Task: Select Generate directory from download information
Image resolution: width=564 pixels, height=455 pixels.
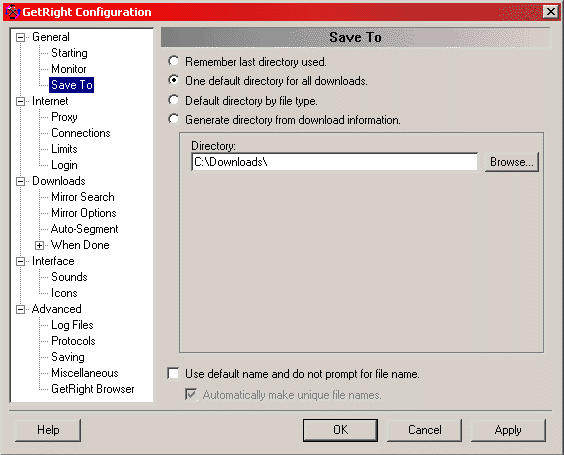Action: pyautogui.click(x=173, y=119)
